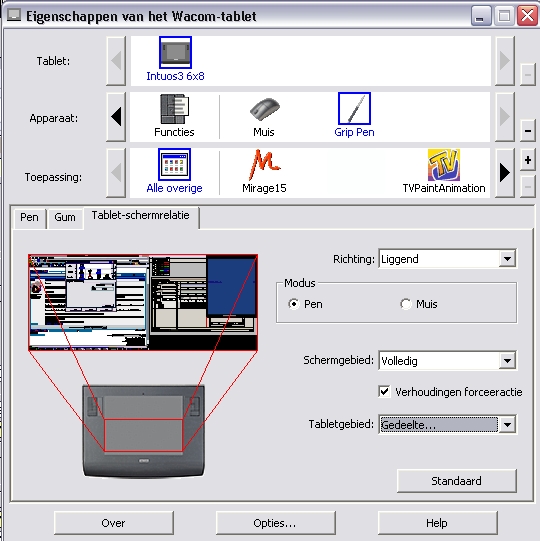
Task: Click the Help button
Action: coord(437,523)
